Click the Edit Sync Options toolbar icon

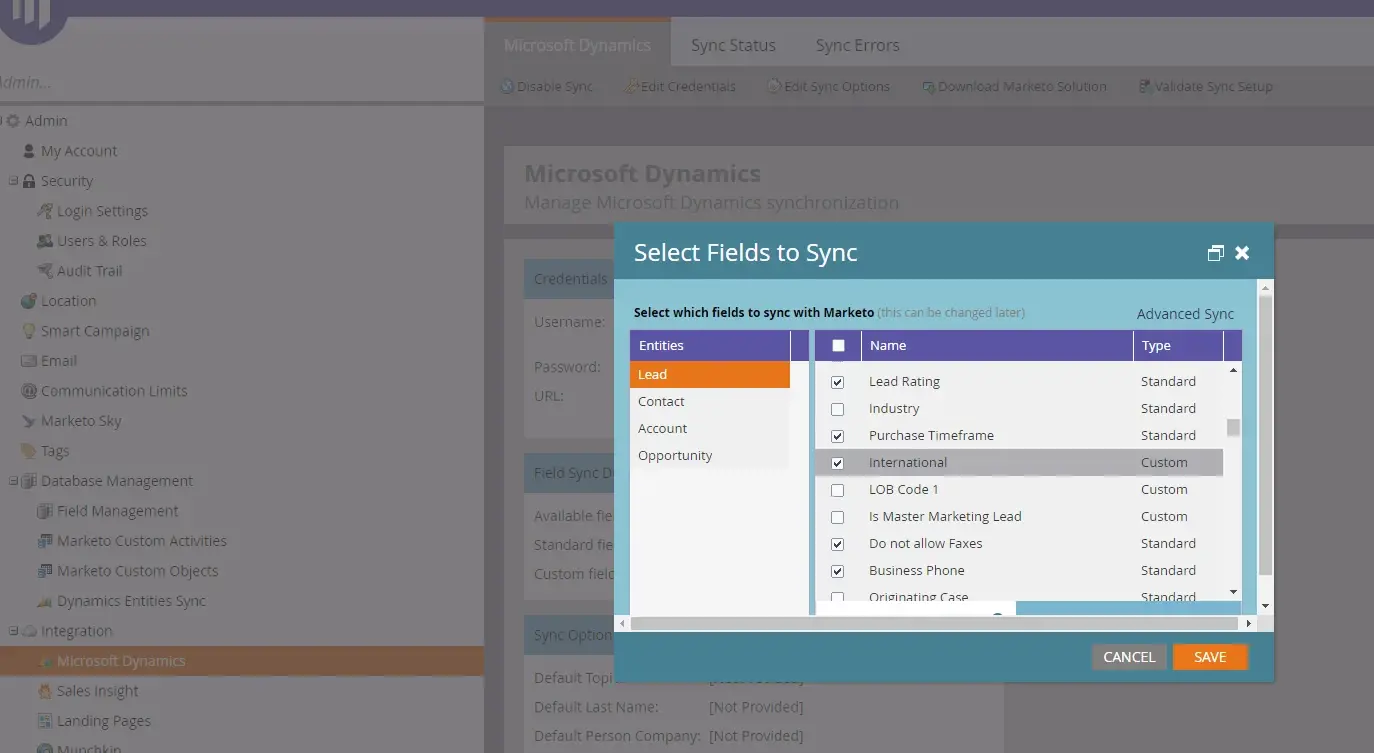click(774, 87)
